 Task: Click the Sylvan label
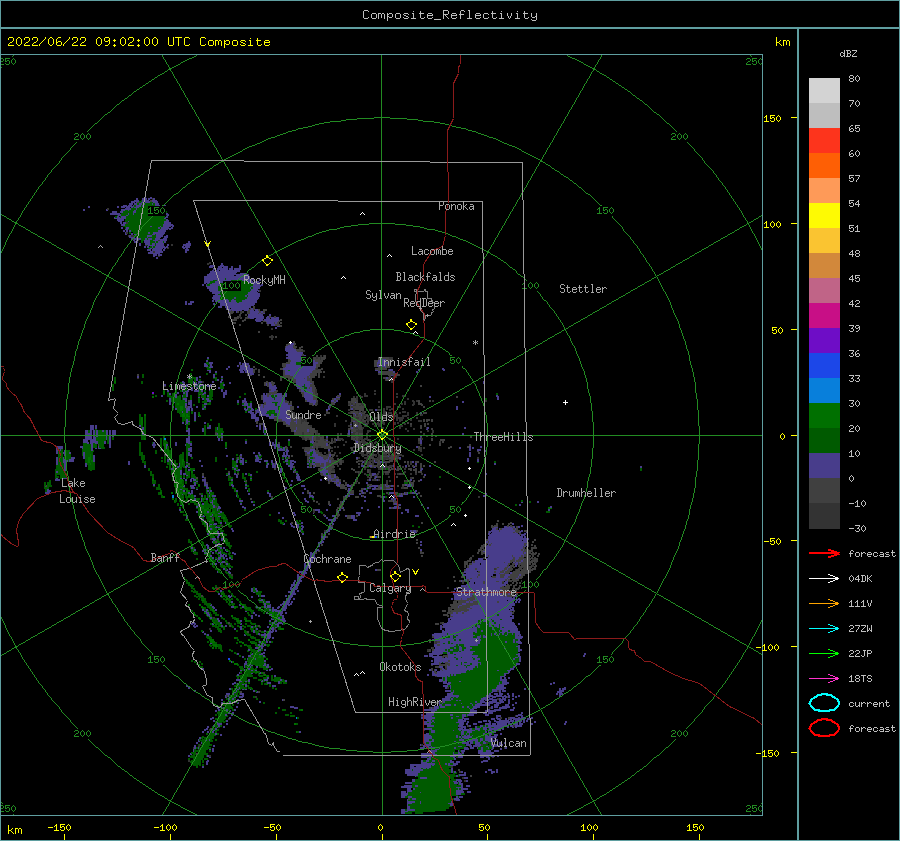[383, 295]
